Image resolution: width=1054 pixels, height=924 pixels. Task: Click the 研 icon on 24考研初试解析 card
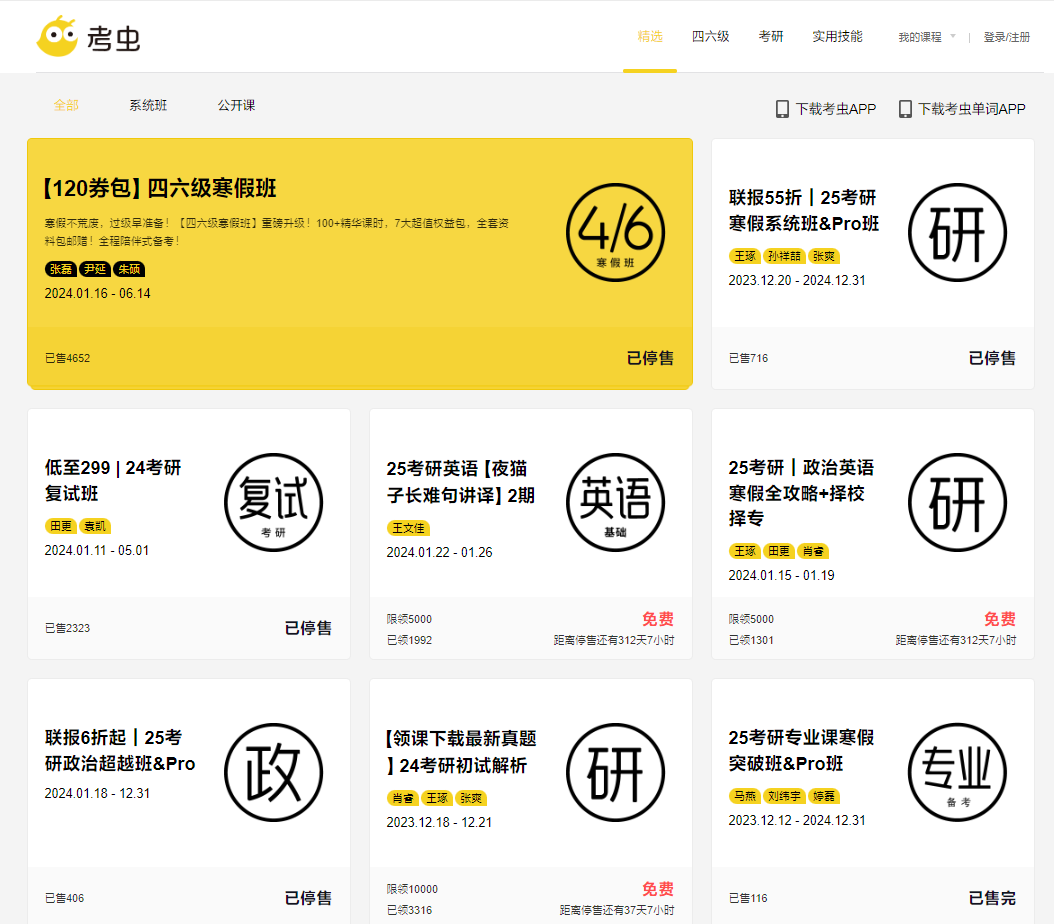615,773
